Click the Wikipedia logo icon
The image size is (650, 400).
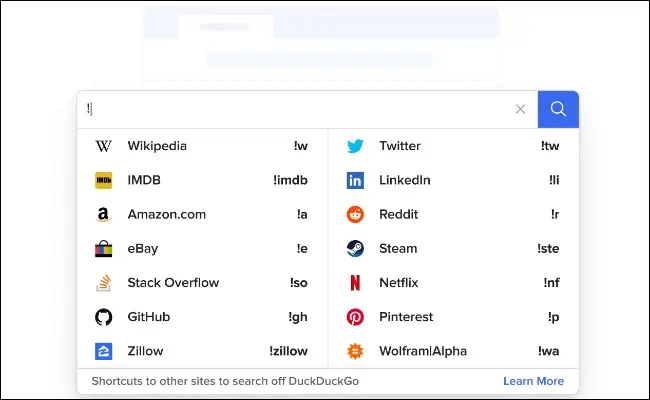pos(104,146)
